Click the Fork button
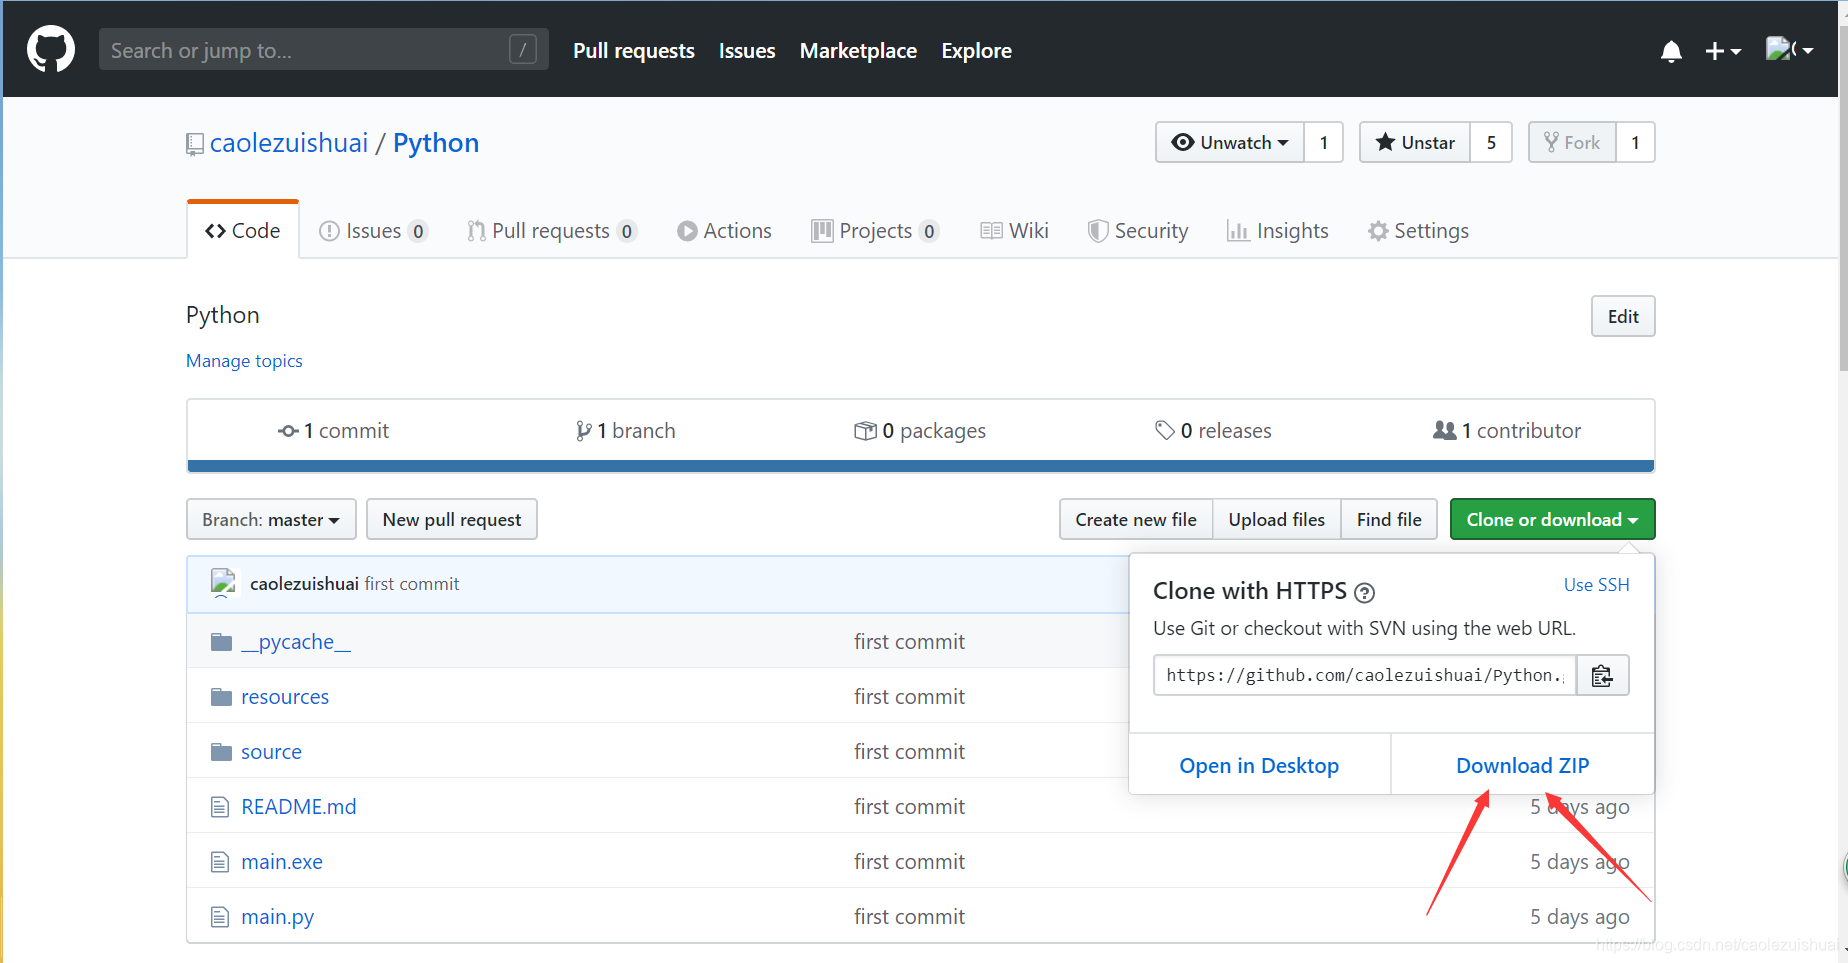Screen dimensions: 1848x963 1572,142
